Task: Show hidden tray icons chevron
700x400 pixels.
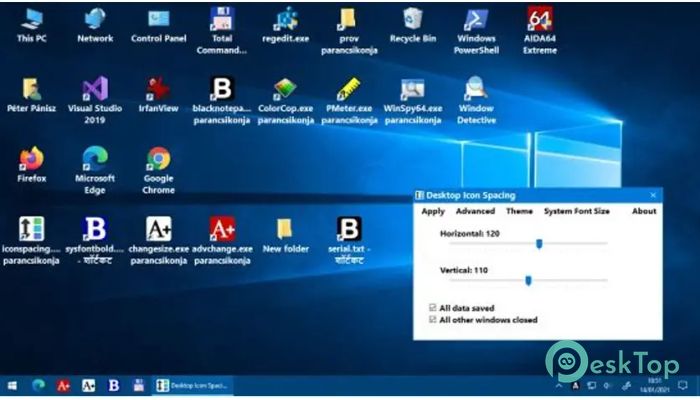Action: pyautogui.click(x=559, y=385)
